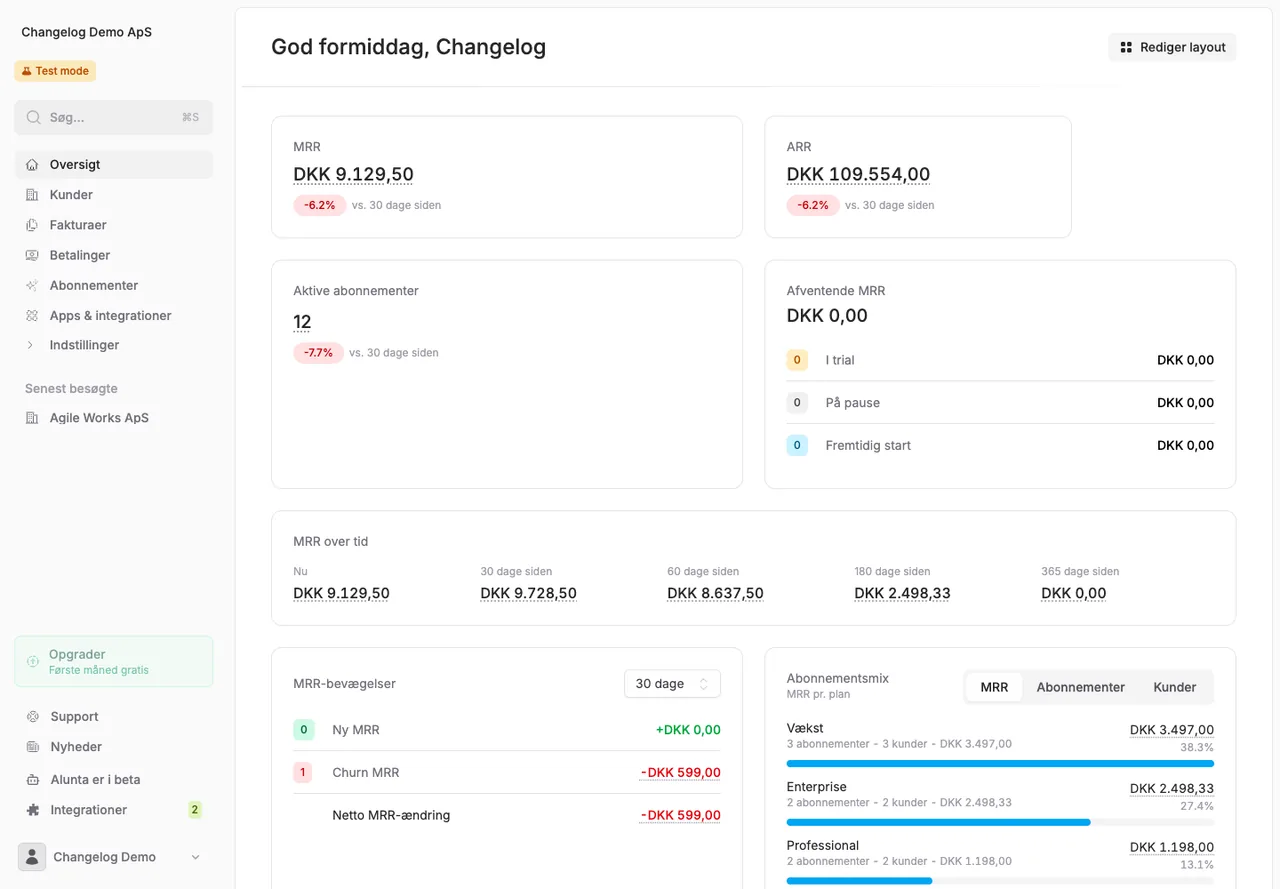Click the Changelog Demo user avatar
1280x889 pixels.
(x=32, y=857)
